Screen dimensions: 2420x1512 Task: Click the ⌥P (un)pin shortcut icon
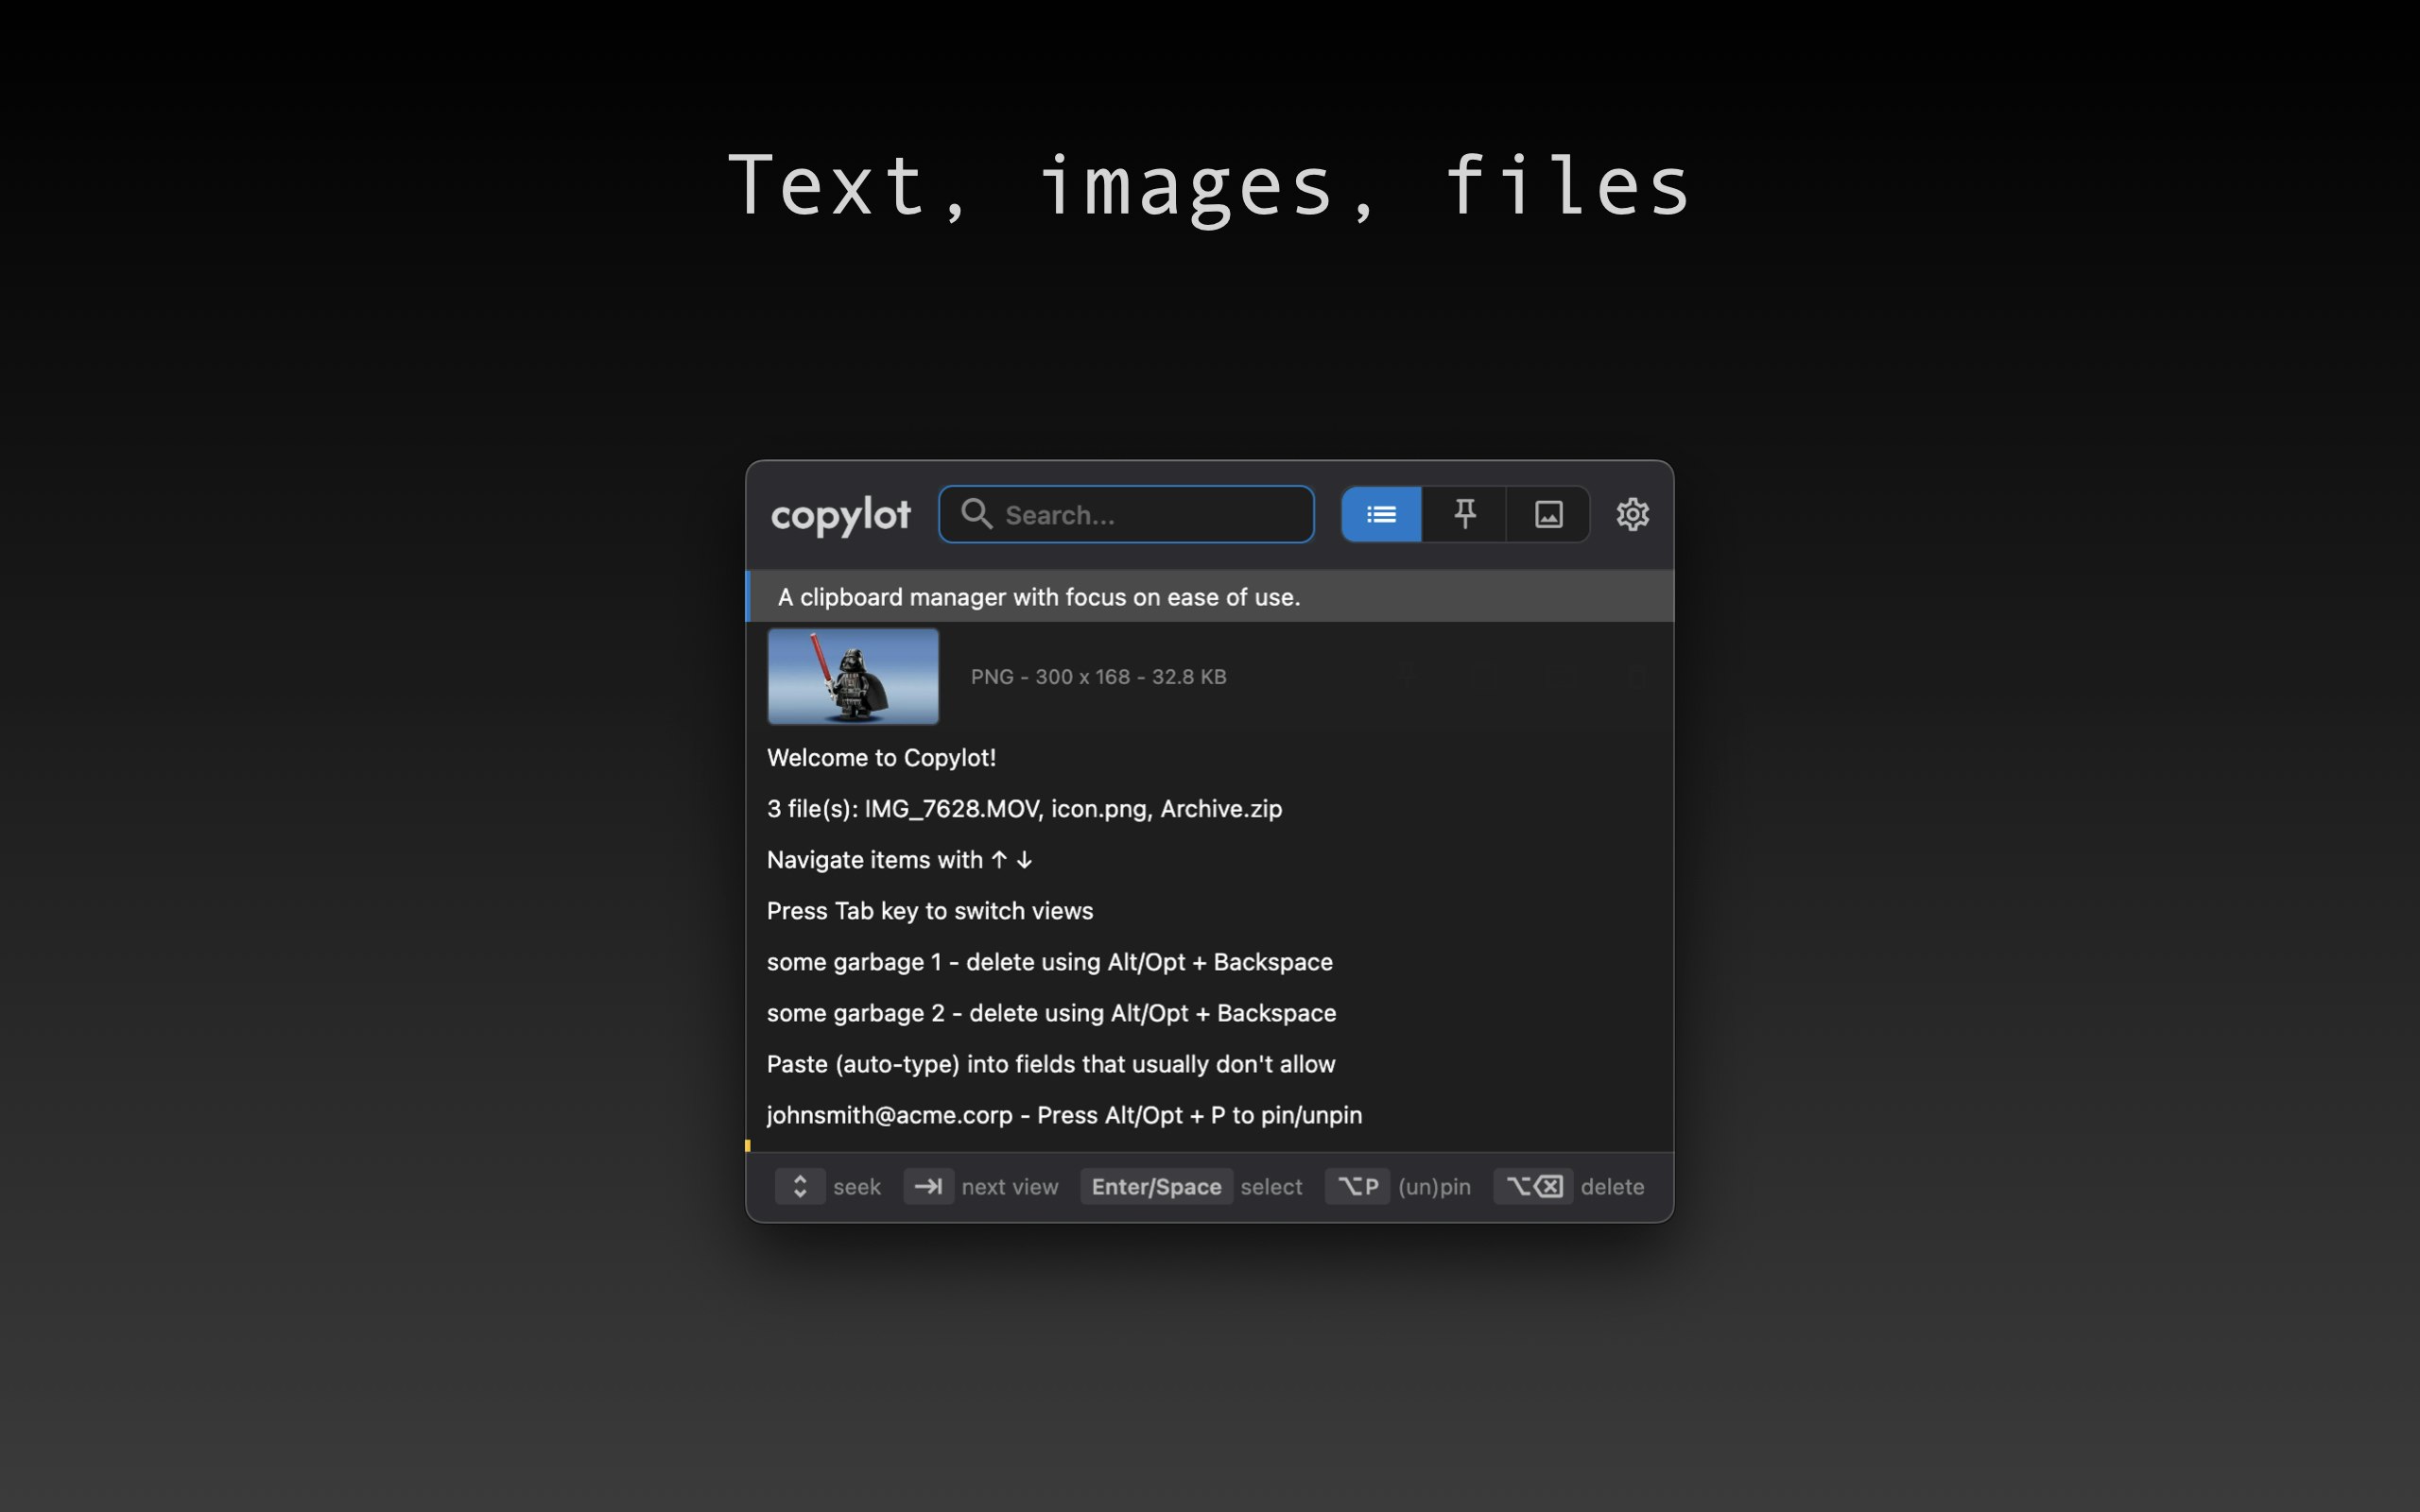pos(1357,1186)
